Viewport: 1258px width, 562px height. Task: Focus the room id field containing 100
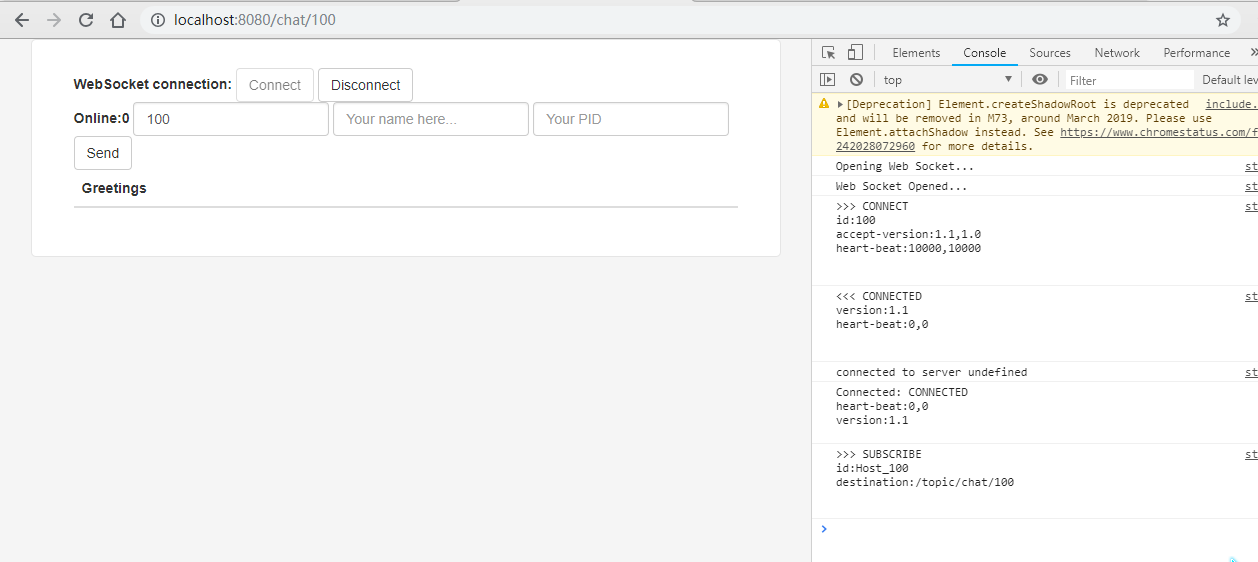click(231, 119)
